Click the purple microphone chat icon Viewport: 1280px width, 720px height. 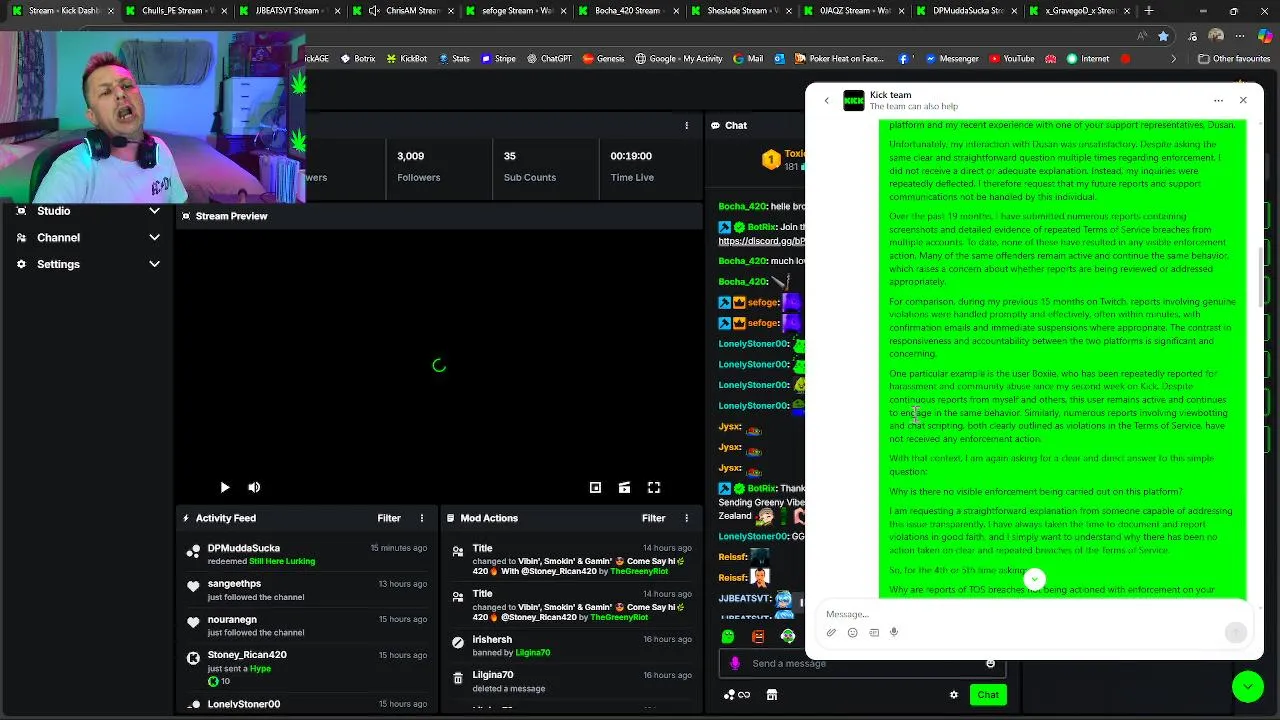click(x=735, y=663)
